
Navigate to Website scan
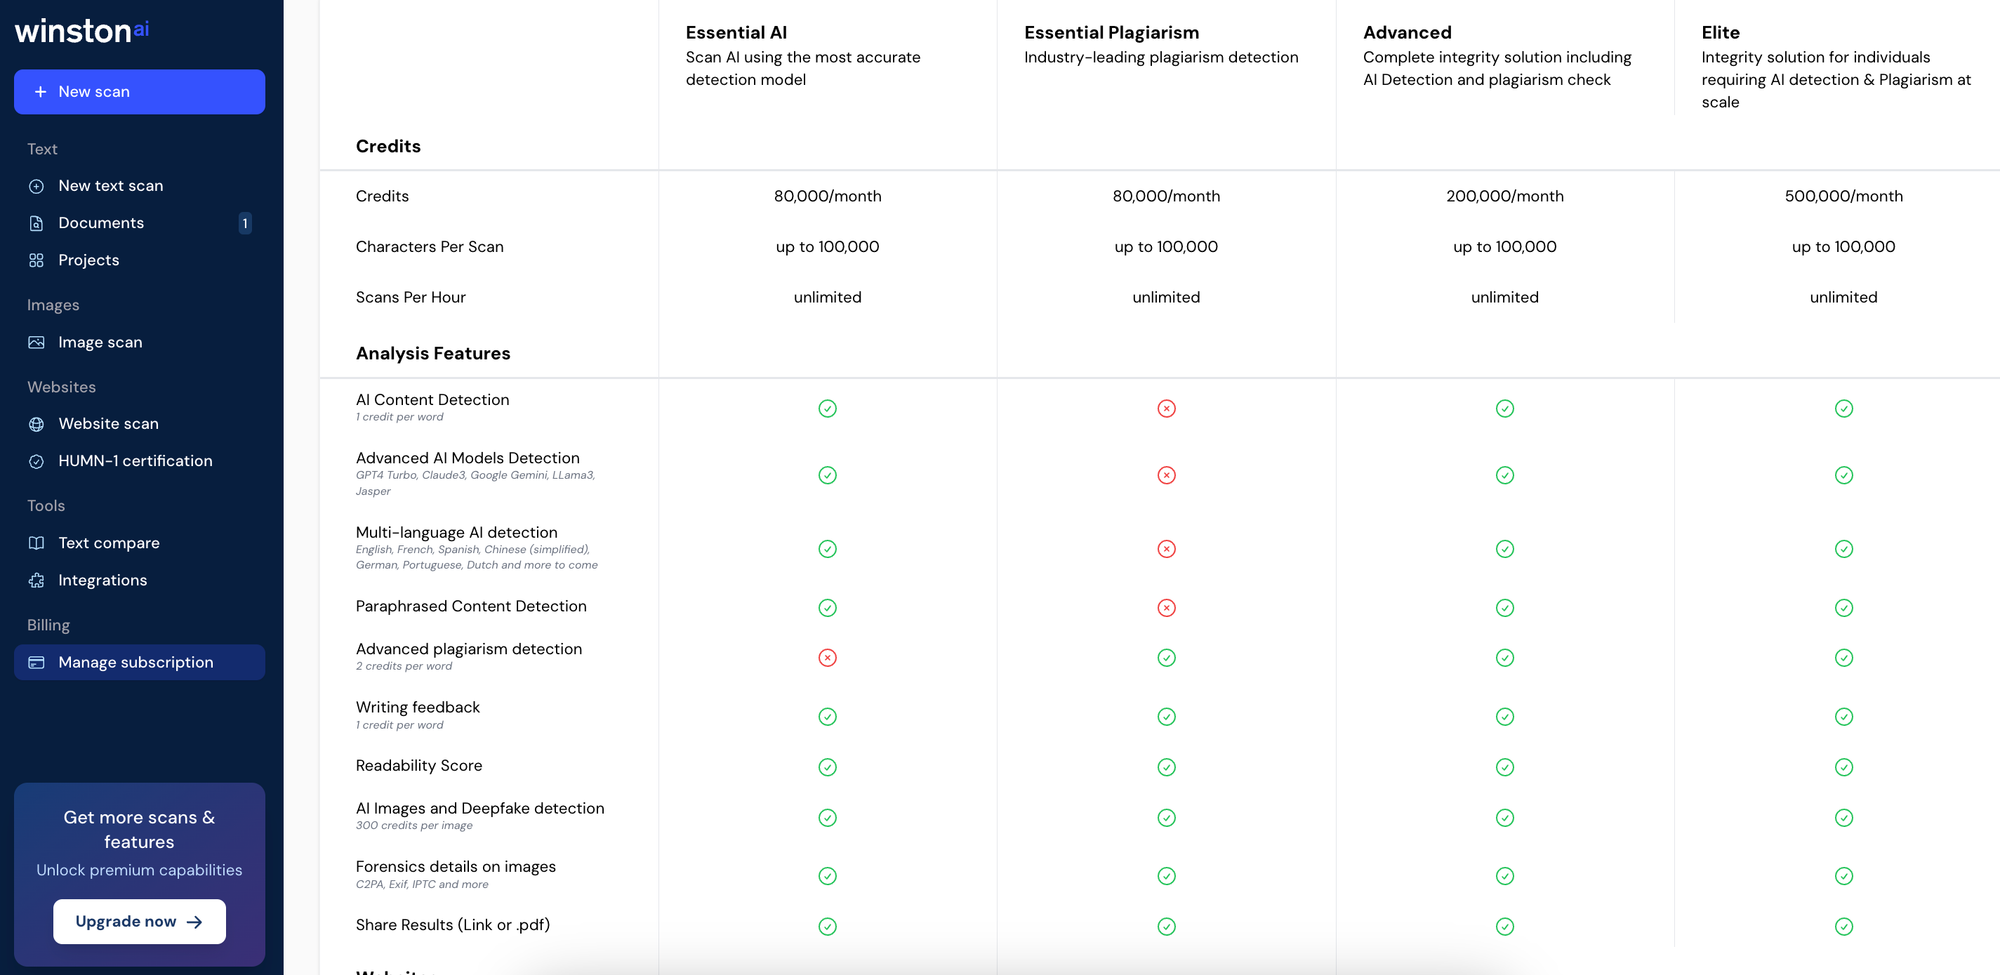pos(139,424)
